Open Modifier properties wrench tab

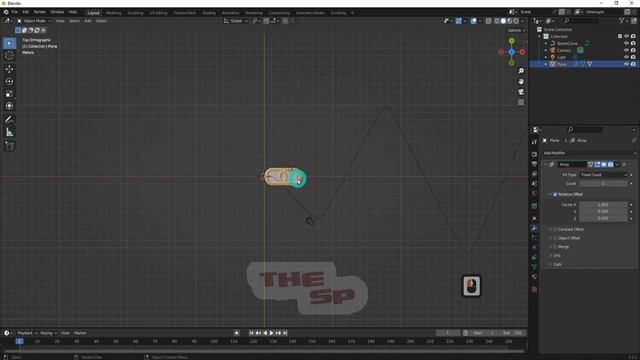[x=534, y=228]
